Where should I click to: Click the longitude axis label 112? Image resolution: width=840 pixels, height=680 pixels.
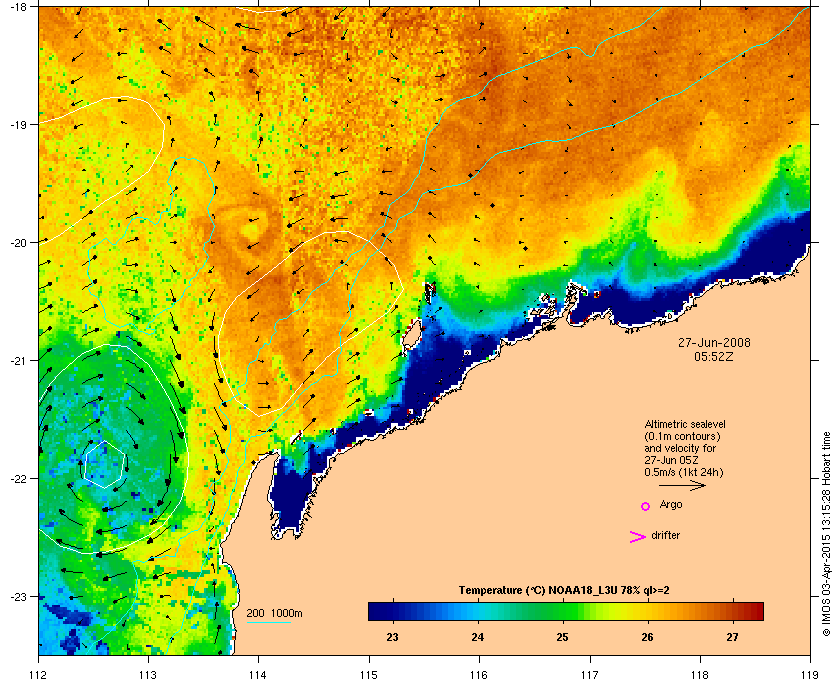pyautogui.click(x=39, y=674)
